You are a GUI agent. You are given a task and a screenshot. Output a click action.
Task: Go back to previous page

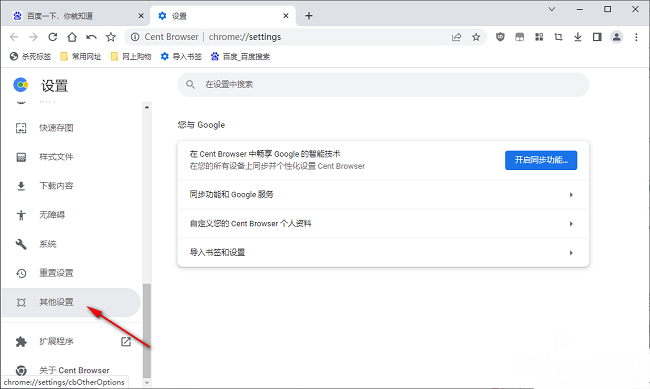pos(14,37)
